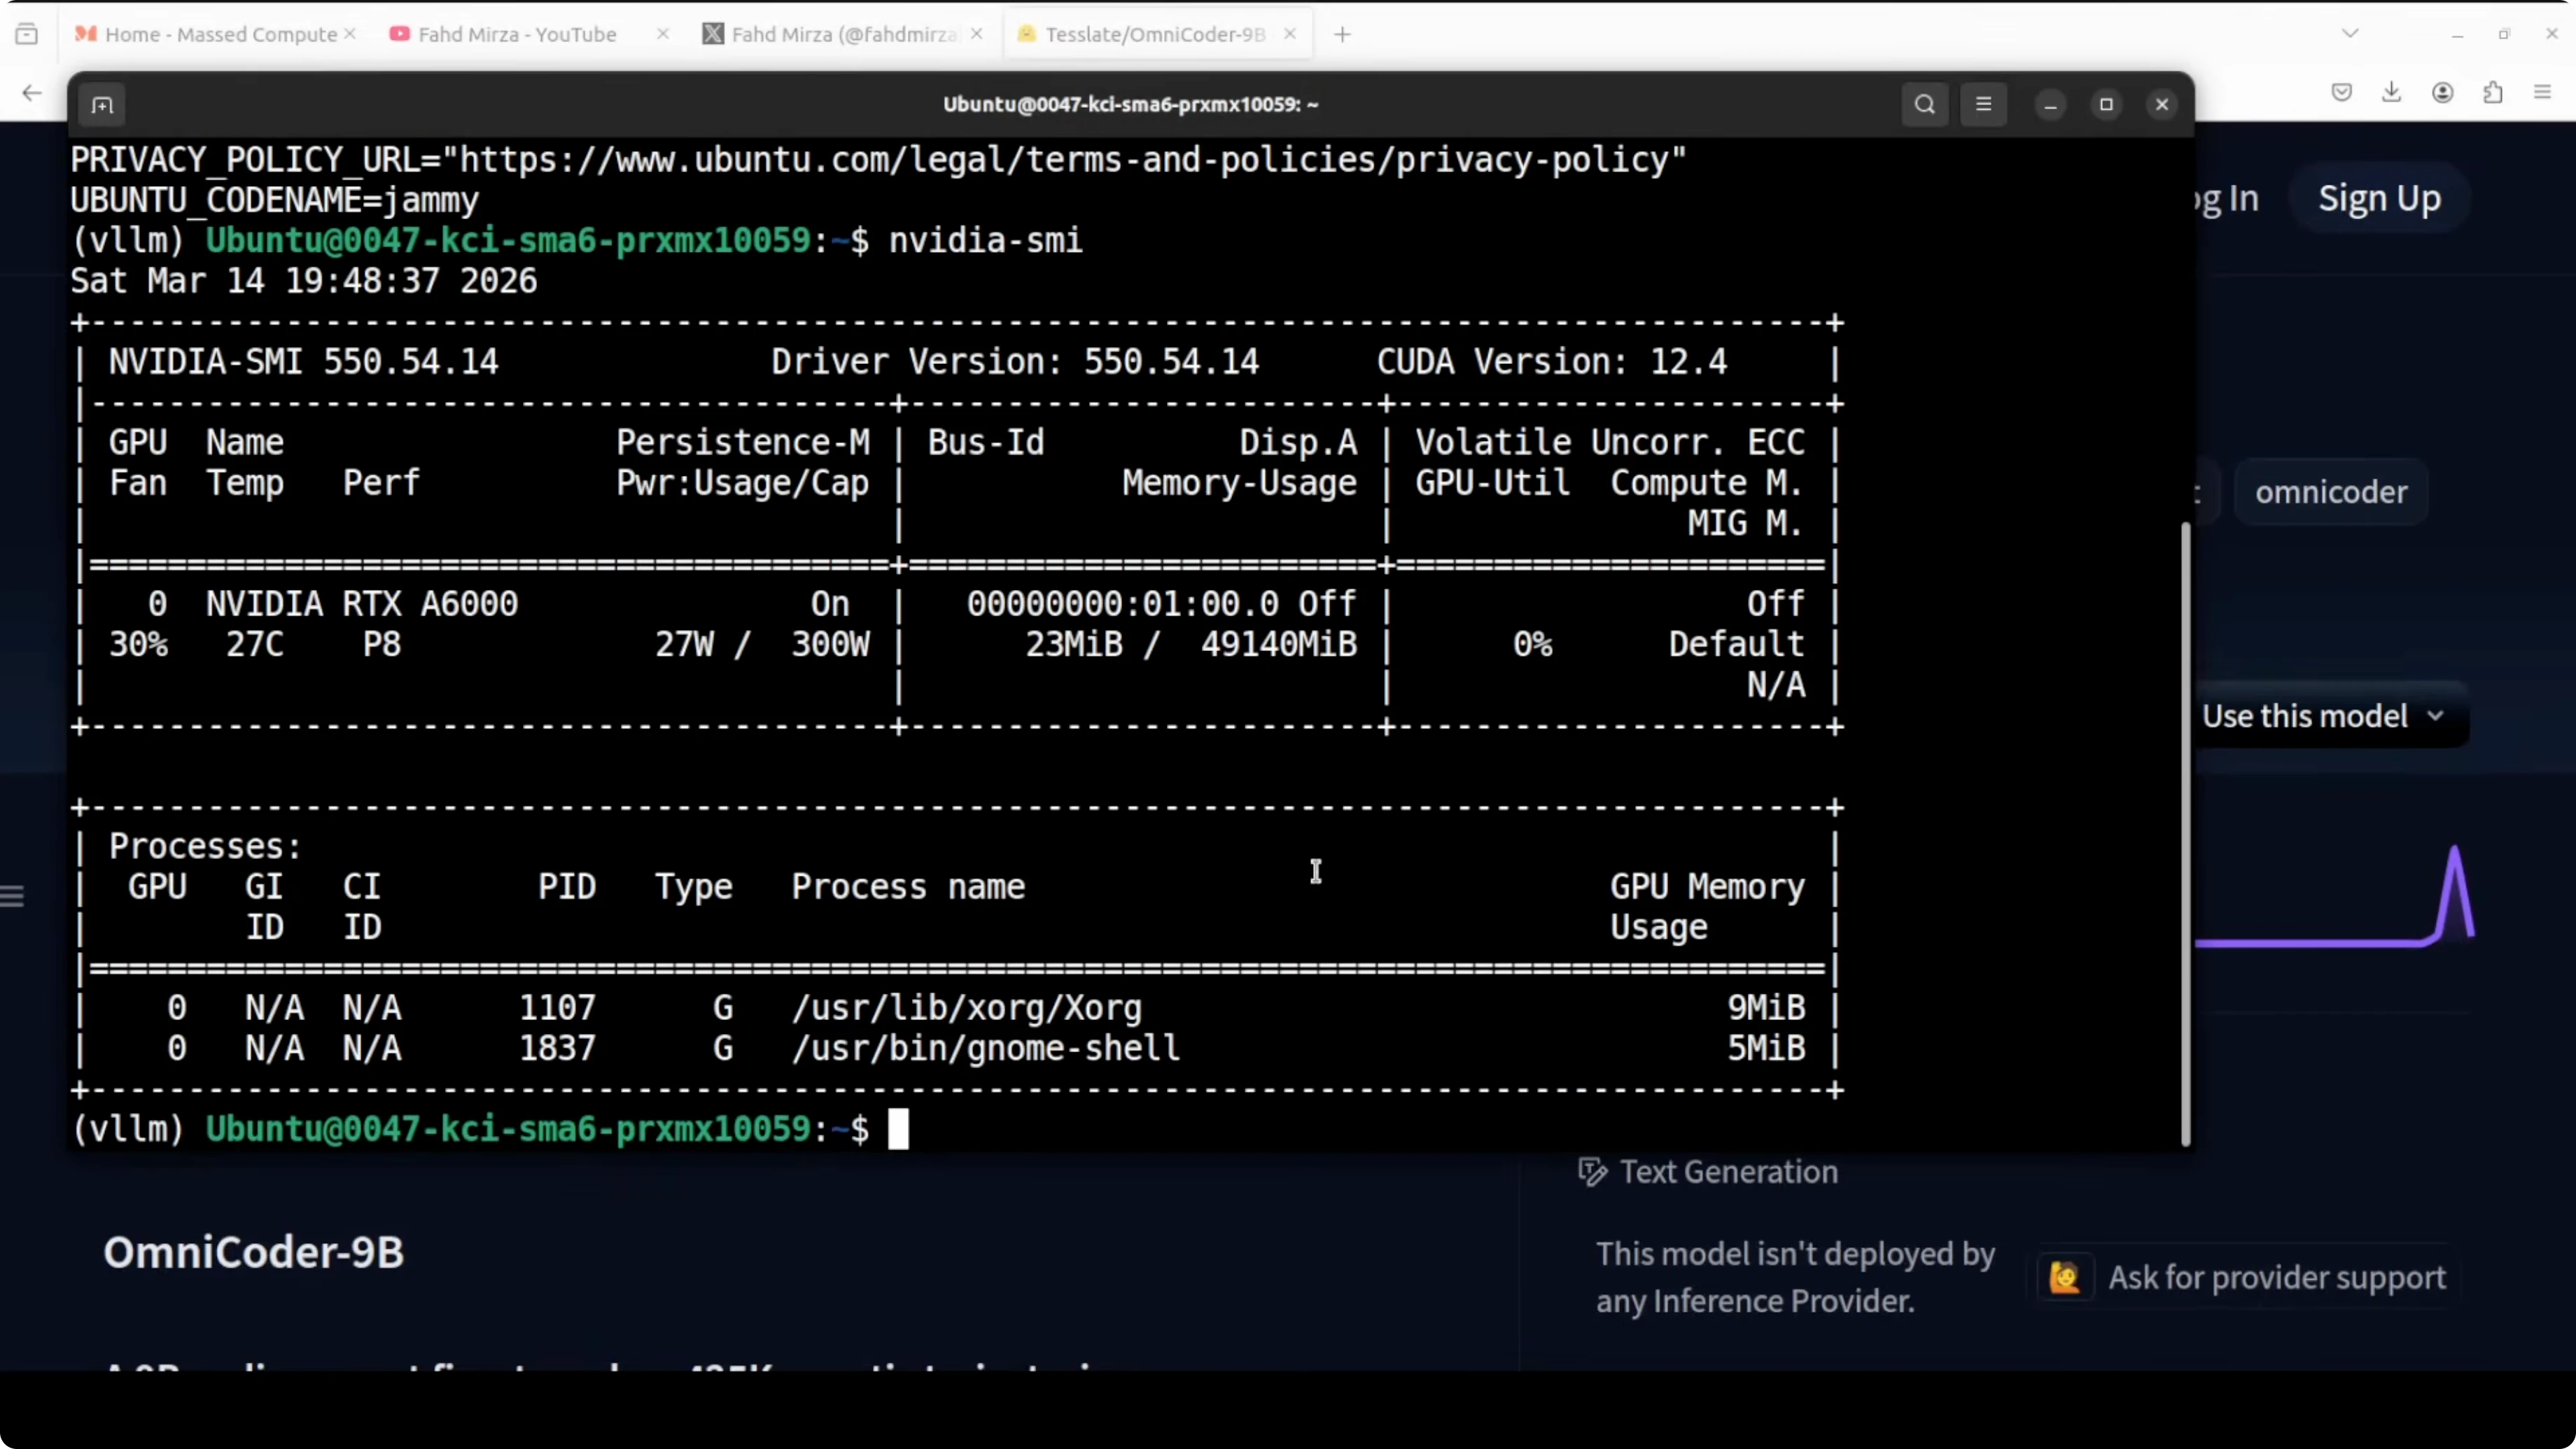Expand the list all tabs chevron
Viewport: 2576px width, 1449px height.
pos(2350,34)
